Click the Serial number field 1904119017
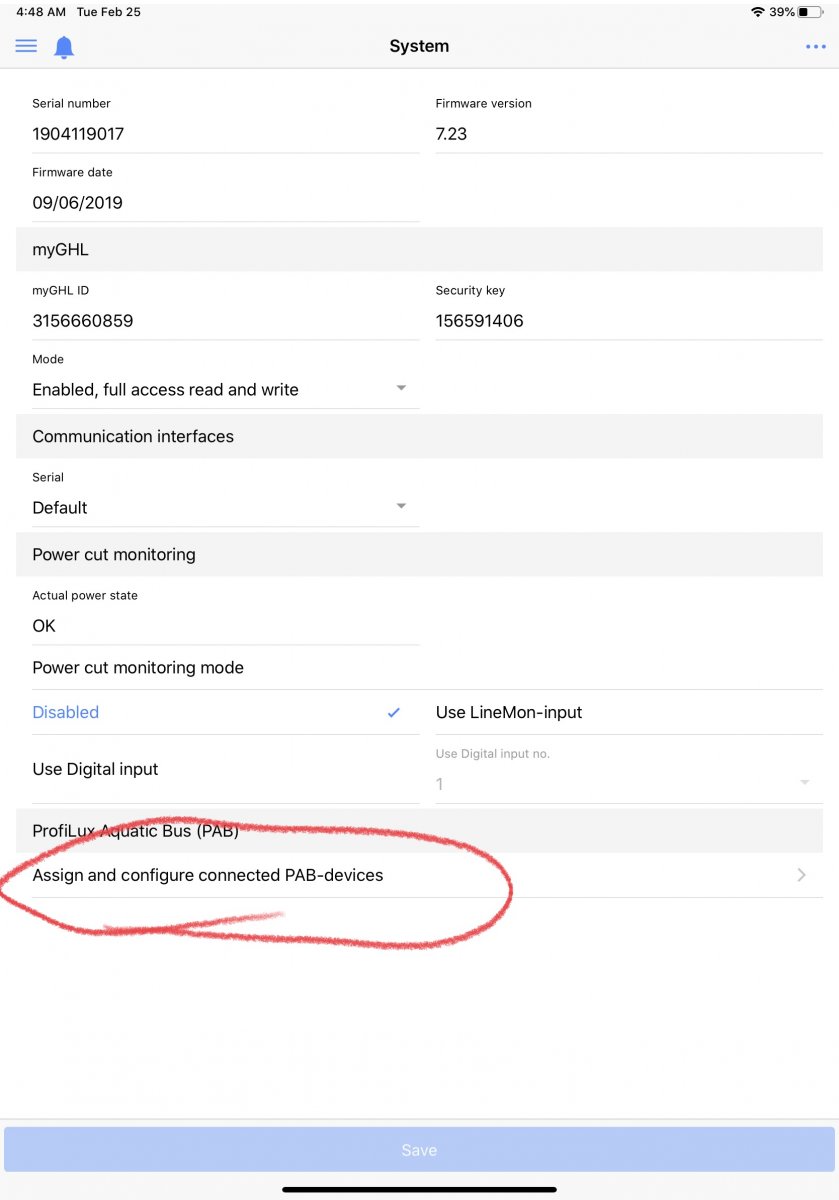 pos(226,134)
